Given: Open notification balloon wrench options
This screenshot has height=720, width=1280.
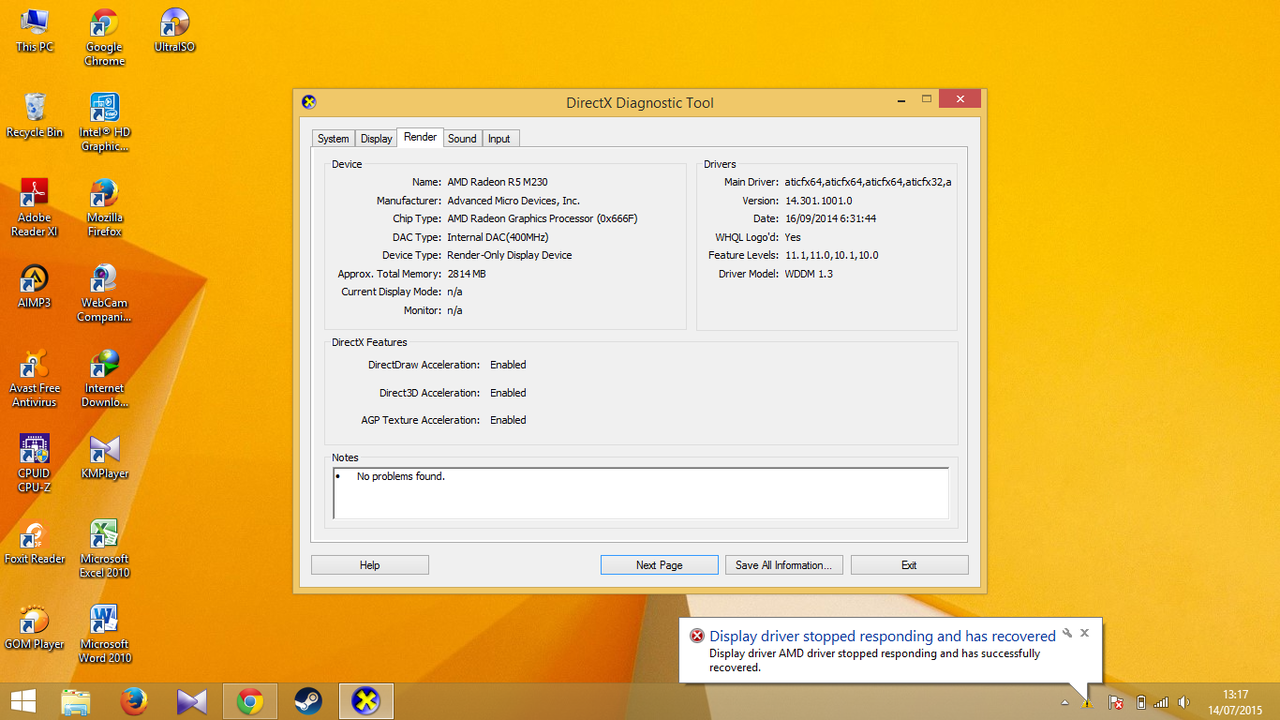Looking at the screenshot, I should (x=1067, y=633).
